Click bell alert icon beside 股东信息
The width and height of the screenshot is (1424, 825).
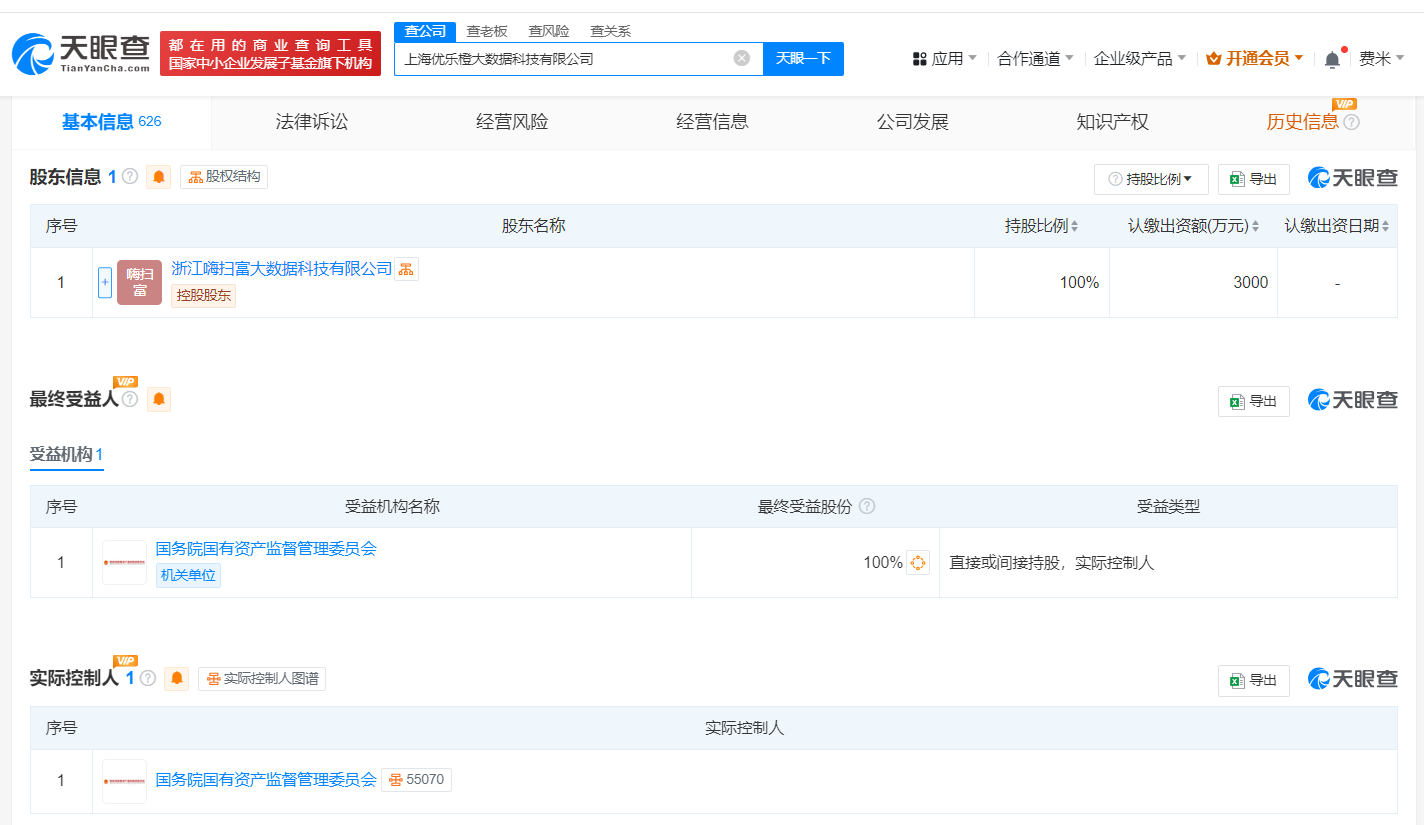pyautogui.click(x=159, y=177)
